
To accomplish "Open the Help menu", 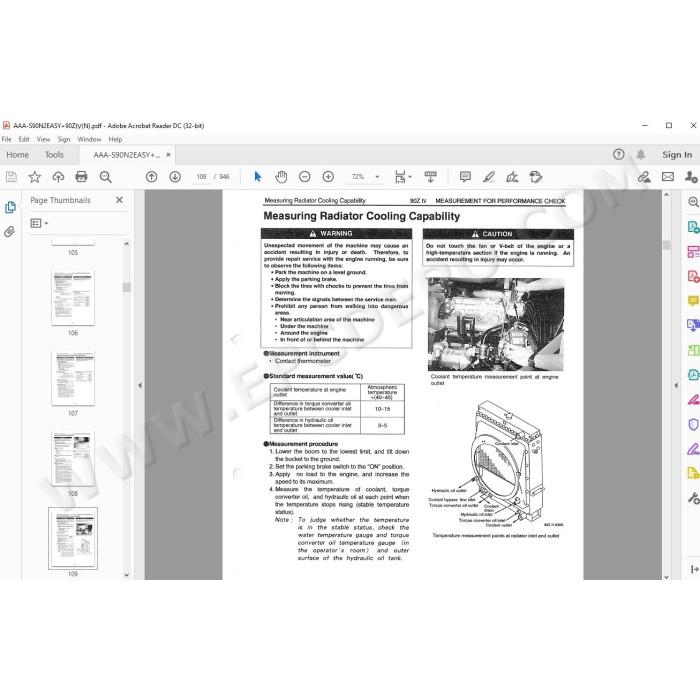I will point(115,139).
